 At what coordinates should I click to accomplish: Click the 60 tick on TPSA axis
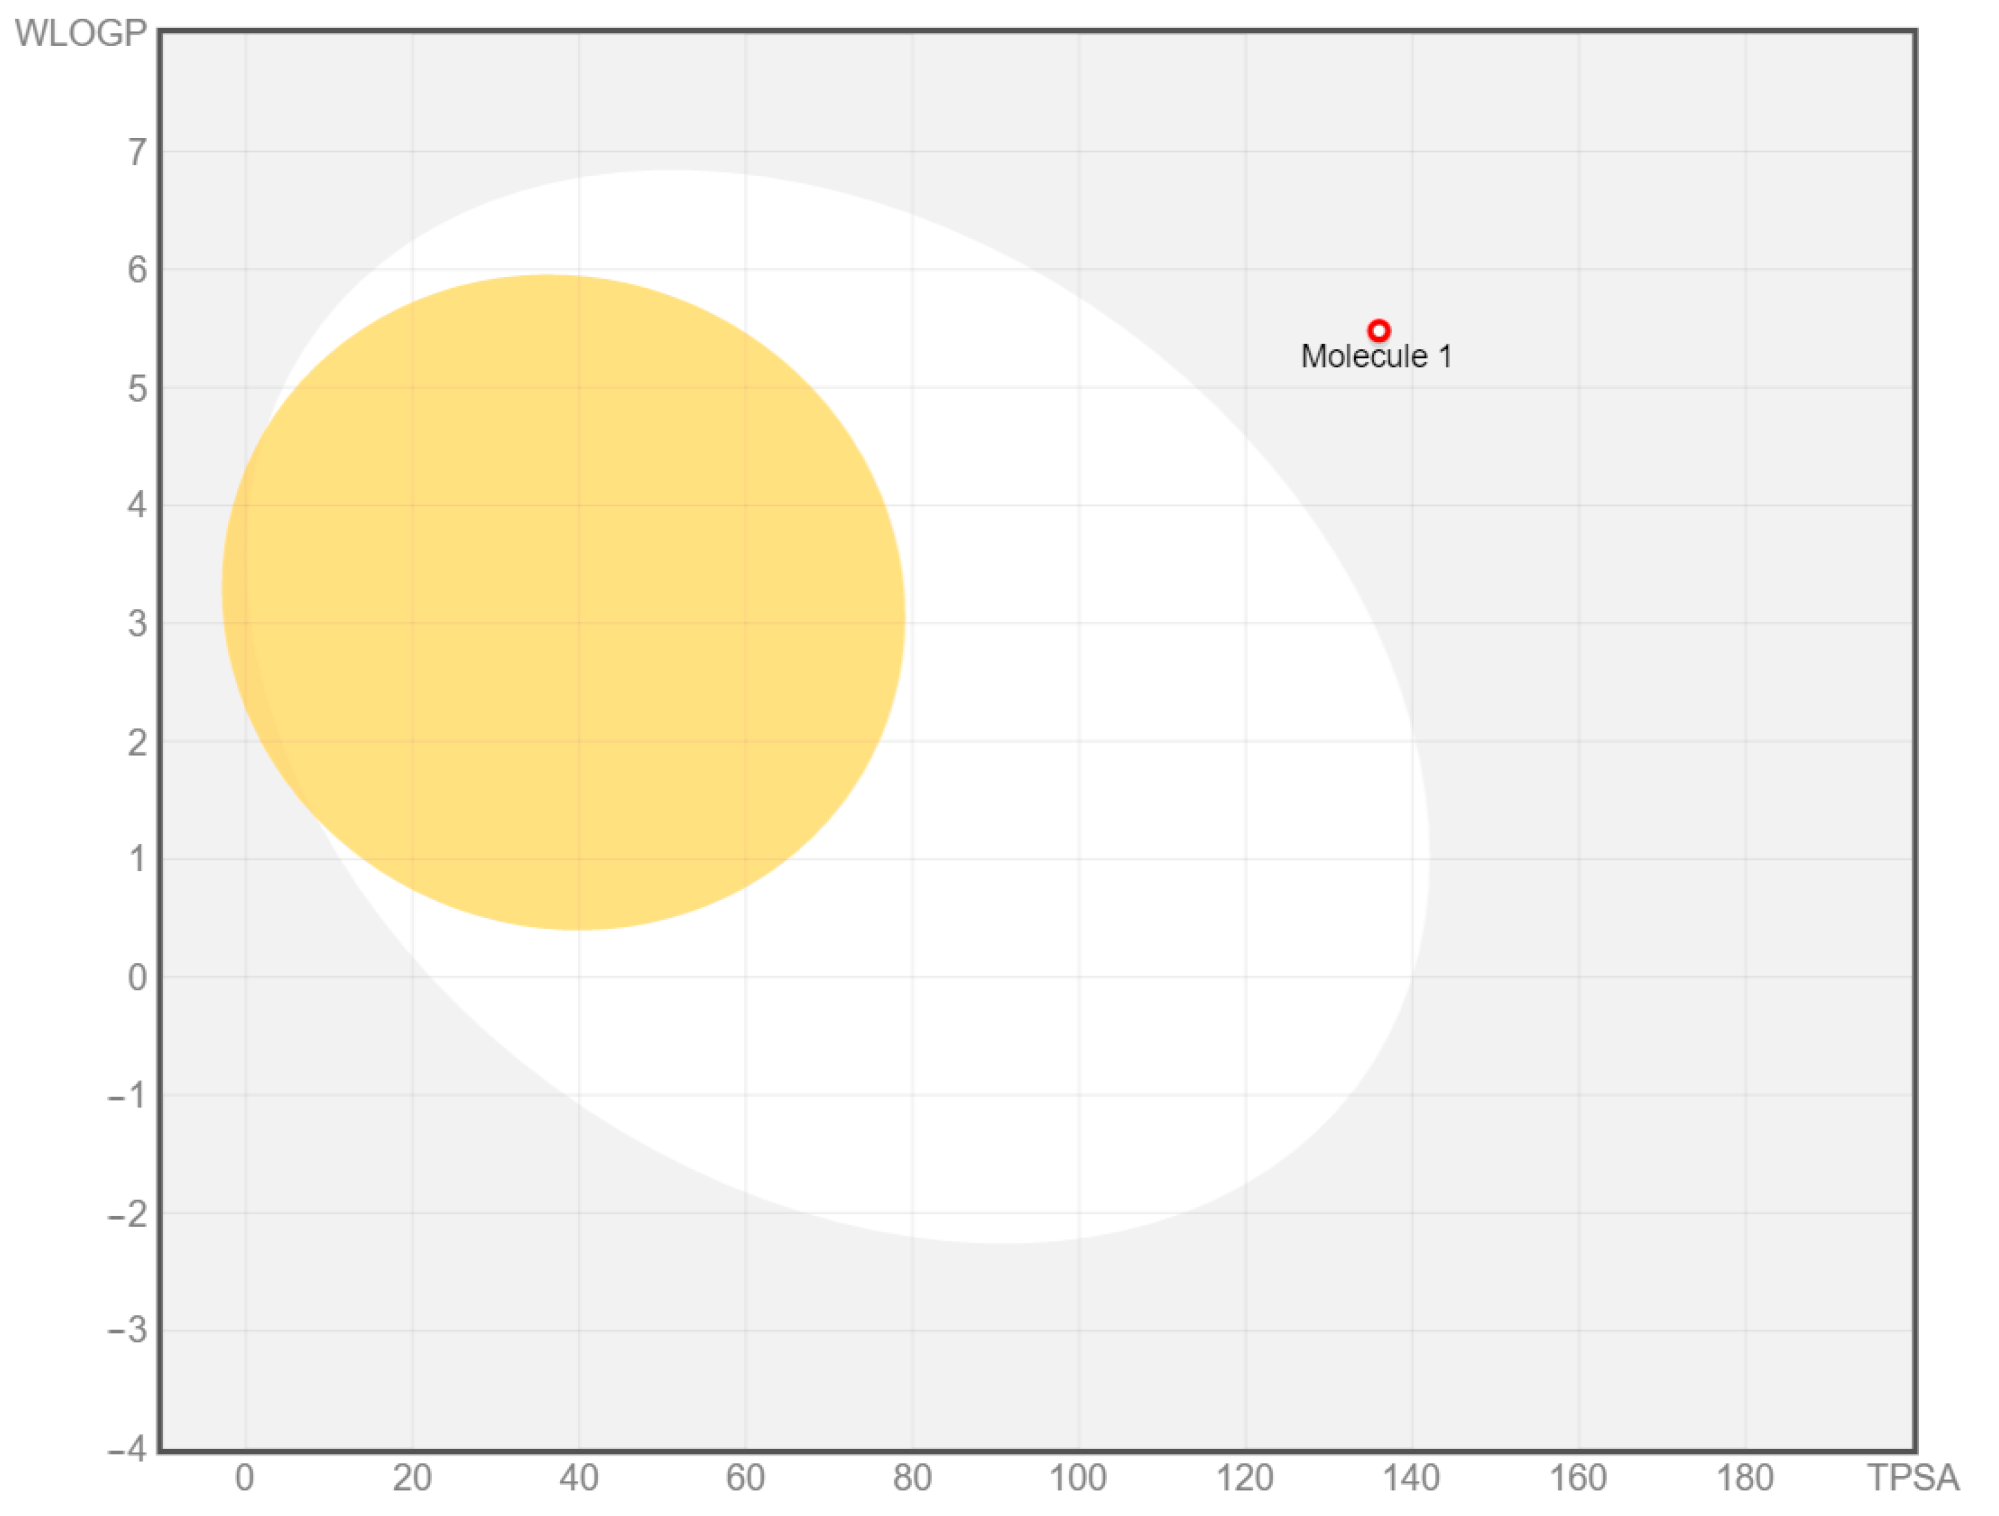click(745, 1477)
